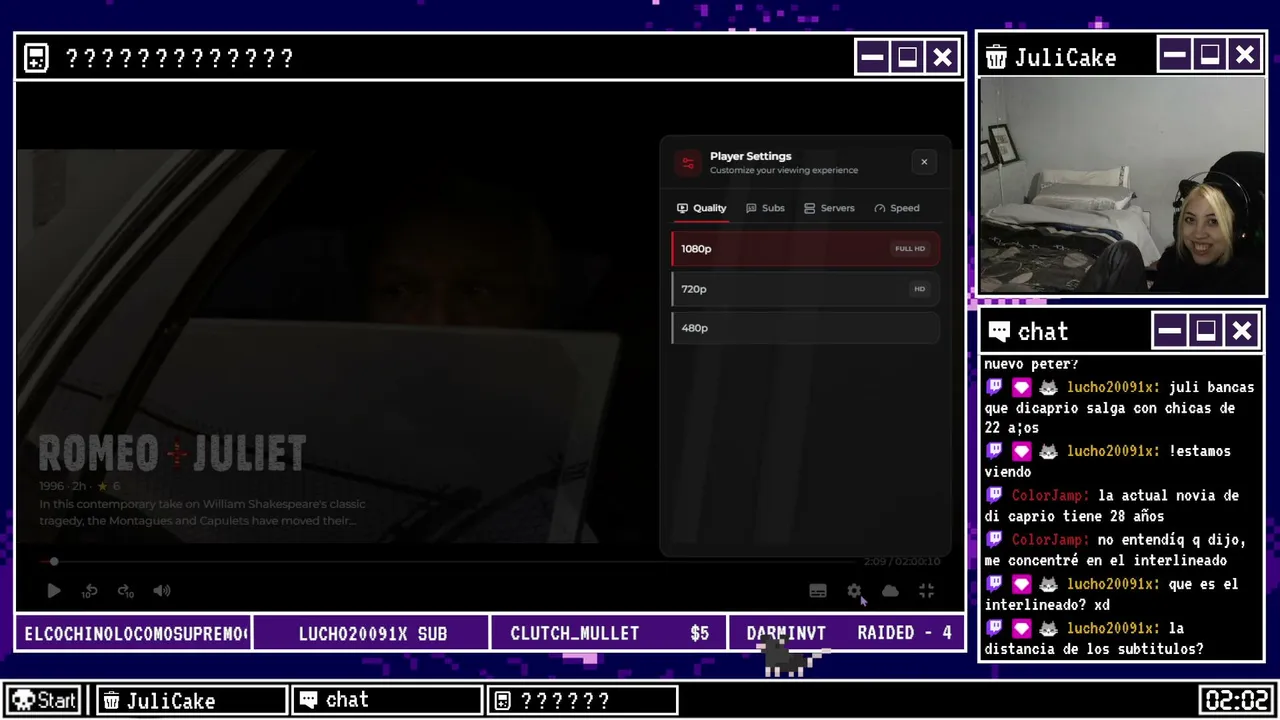The width and height of the screenshot is (1280, 720).
Task: Mute the video player volume
Action: (x=162, y=591)
